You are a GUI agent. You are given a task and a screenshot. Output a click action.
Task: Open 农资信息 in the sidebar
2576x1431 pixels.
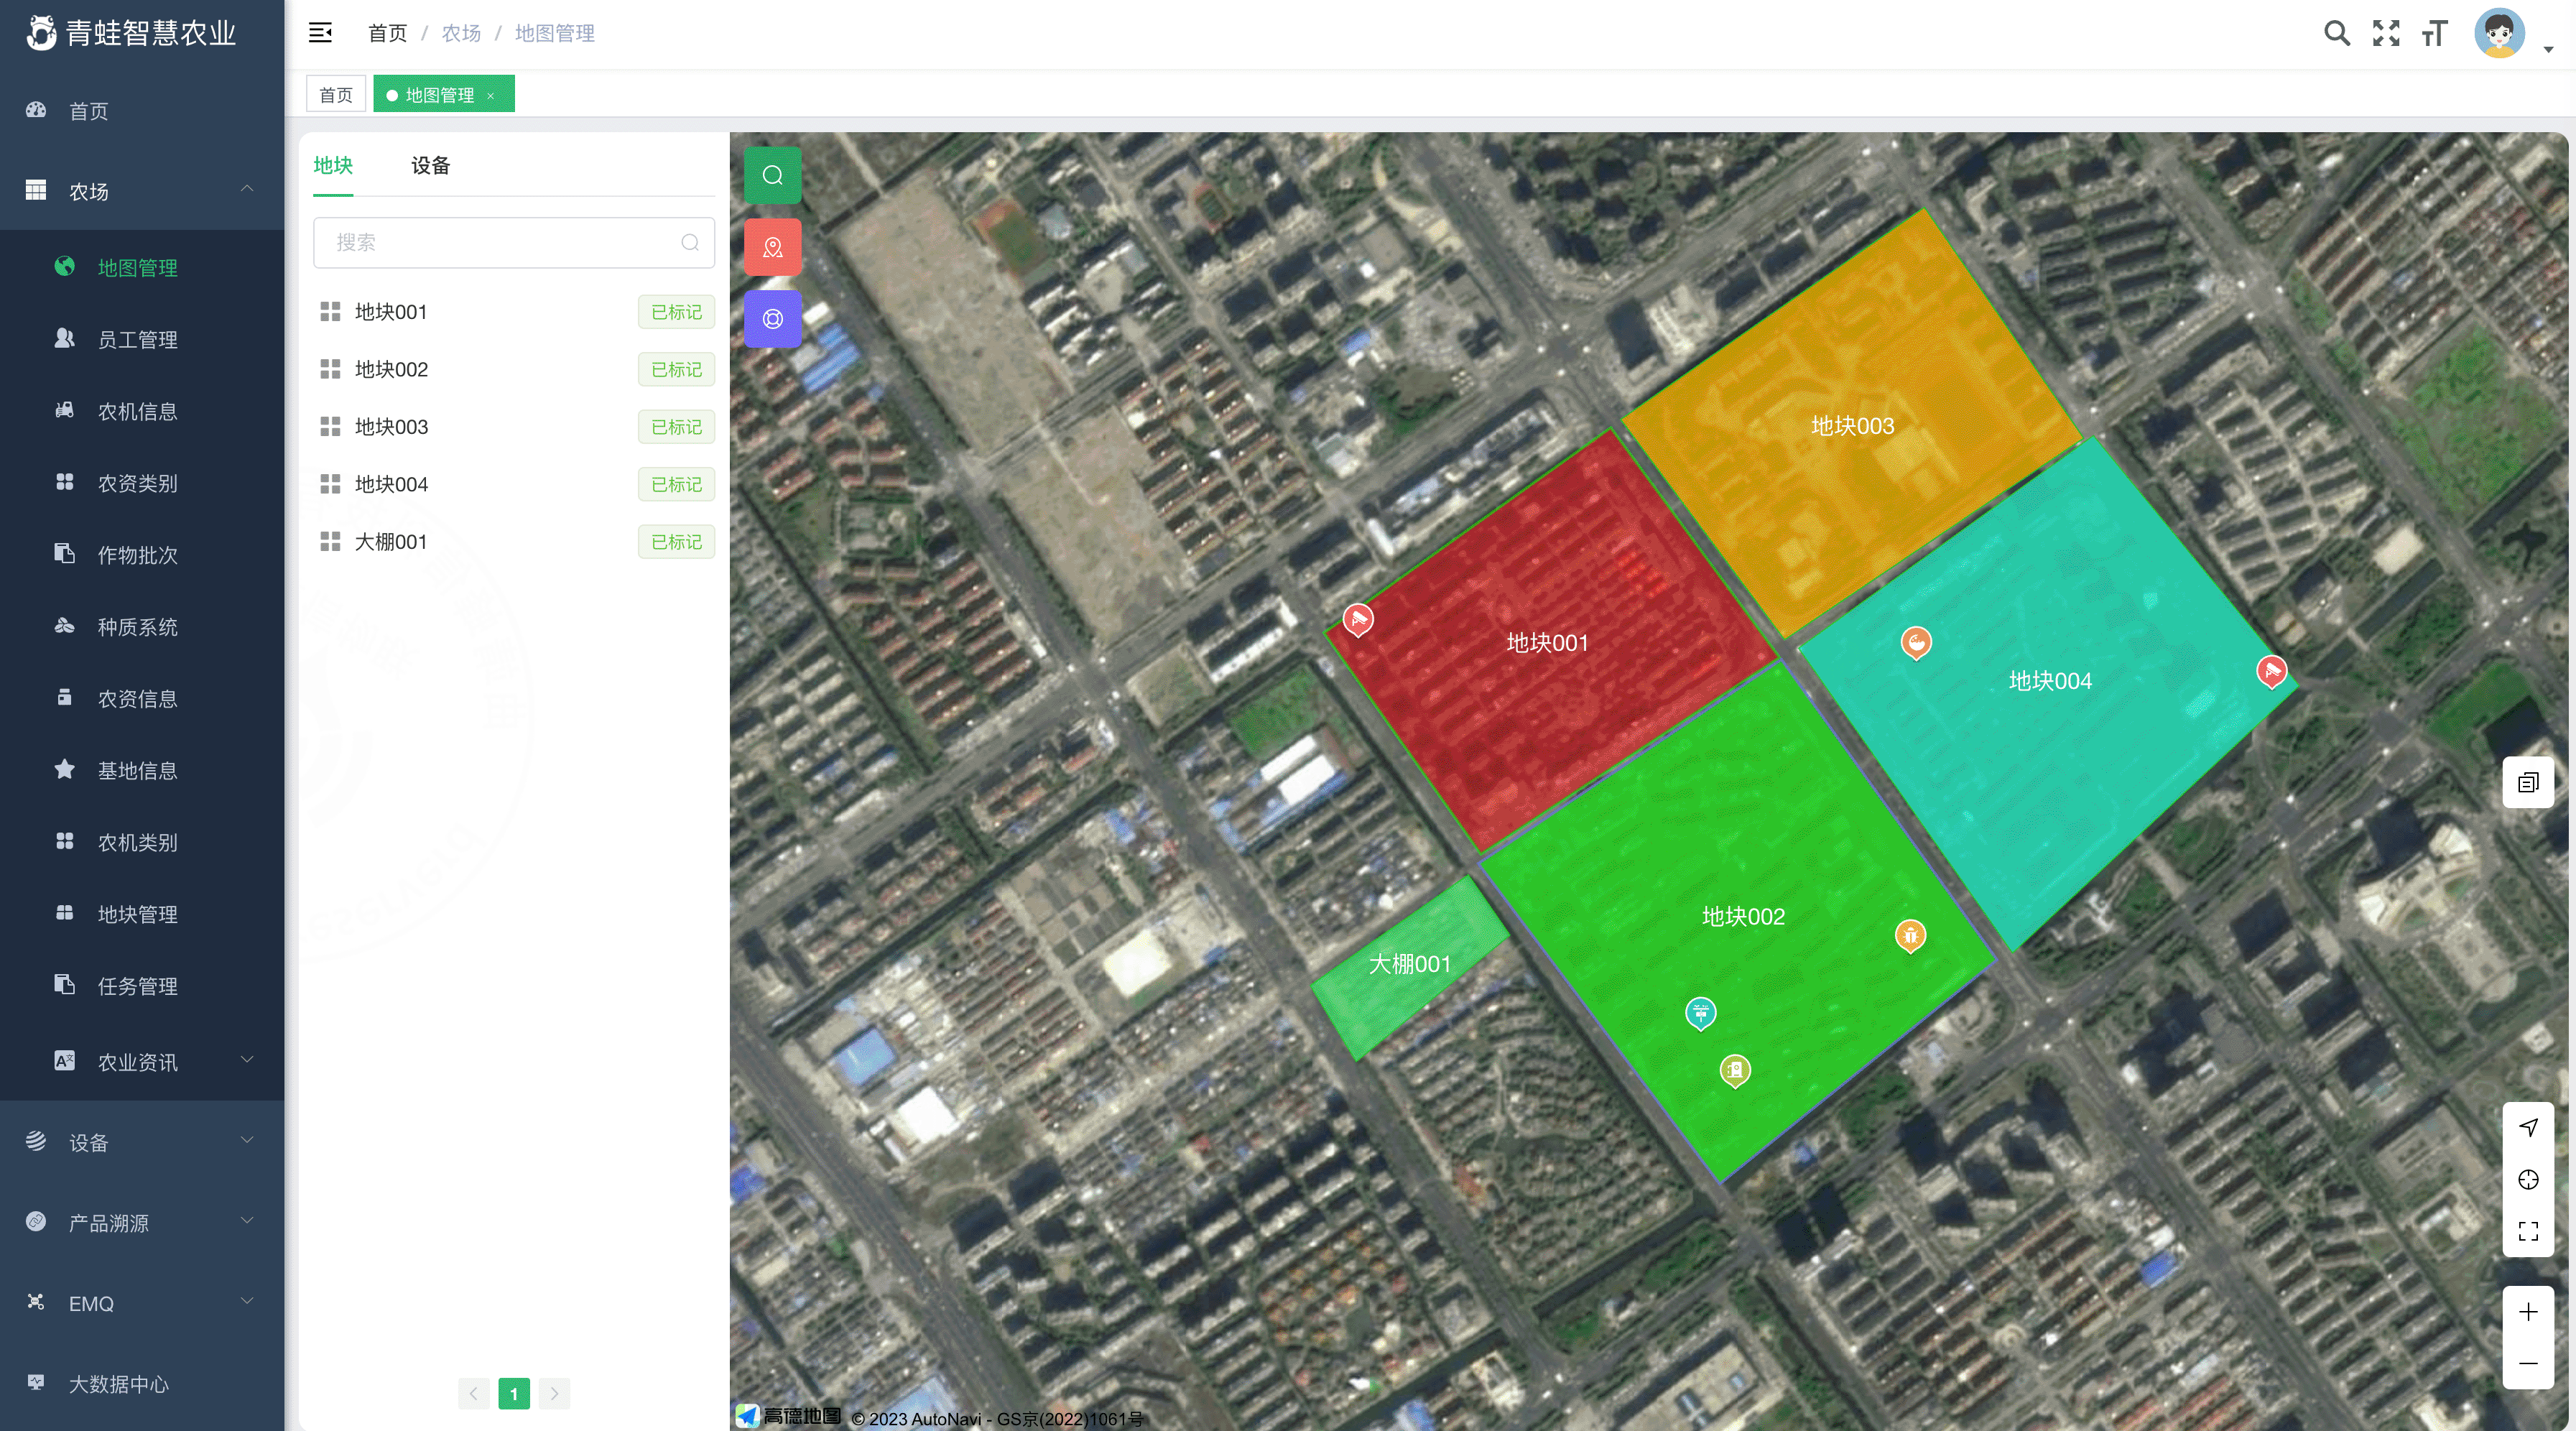coord(142,698)
